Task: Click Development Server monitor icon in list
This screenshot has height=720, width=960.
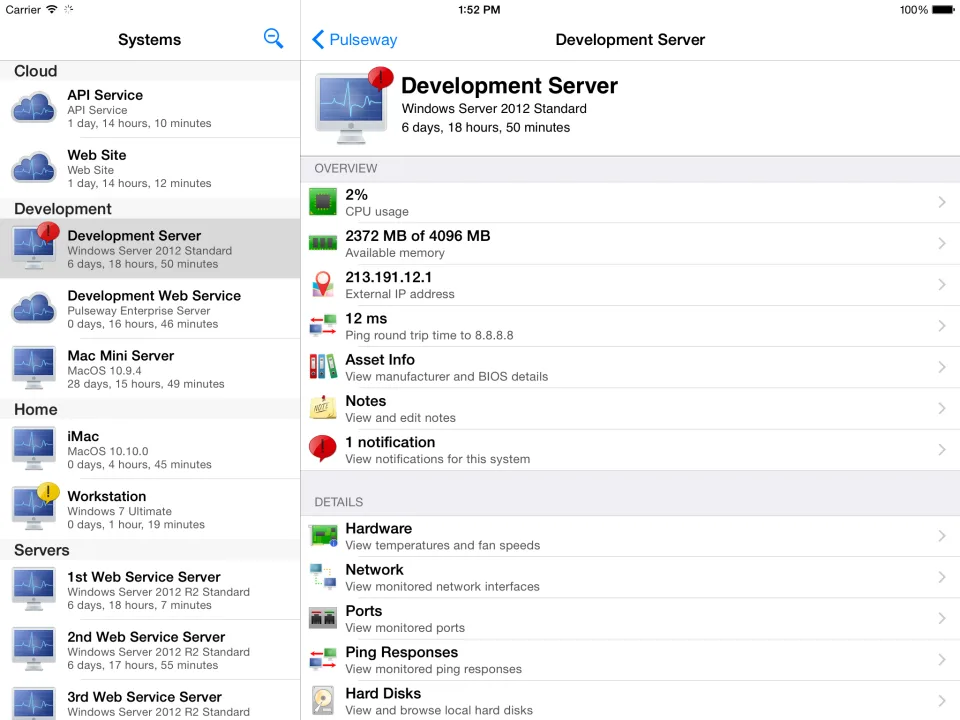Action: pyautogui.click(x=35, y=246)
